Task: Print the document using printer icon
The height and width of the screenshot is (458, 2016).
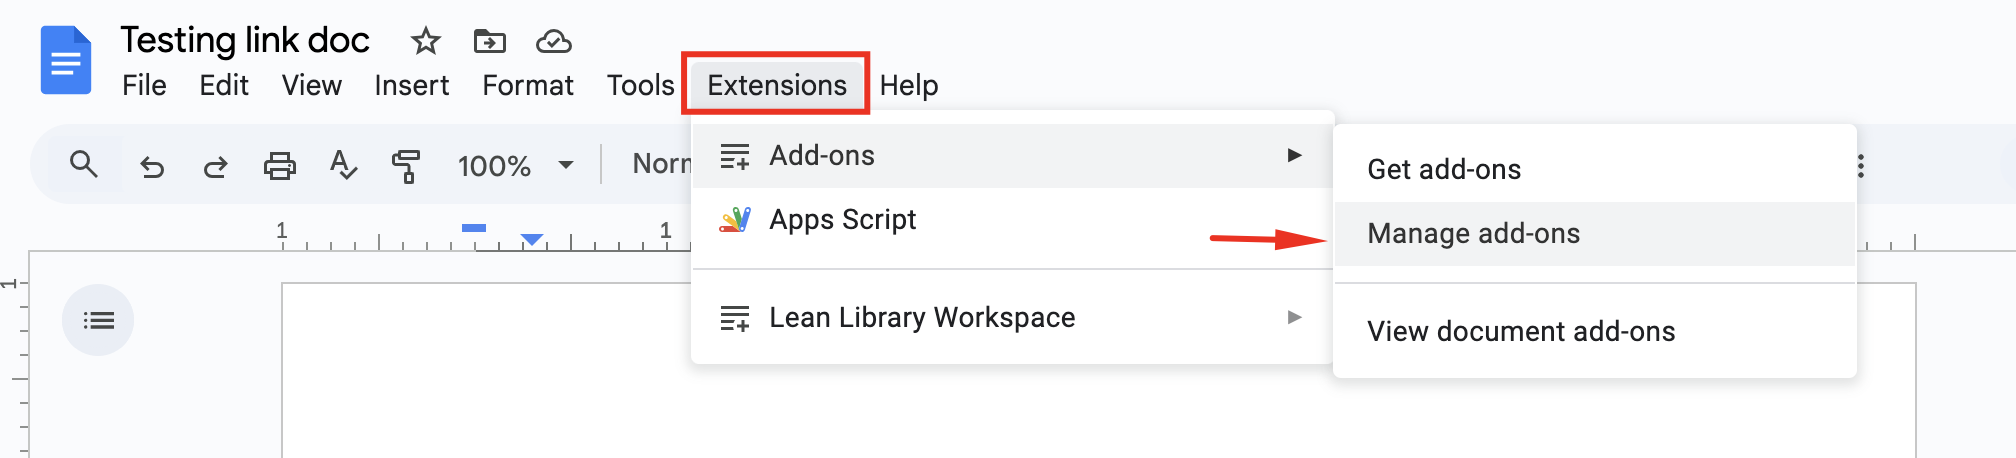Action: (x=279, y=165)
